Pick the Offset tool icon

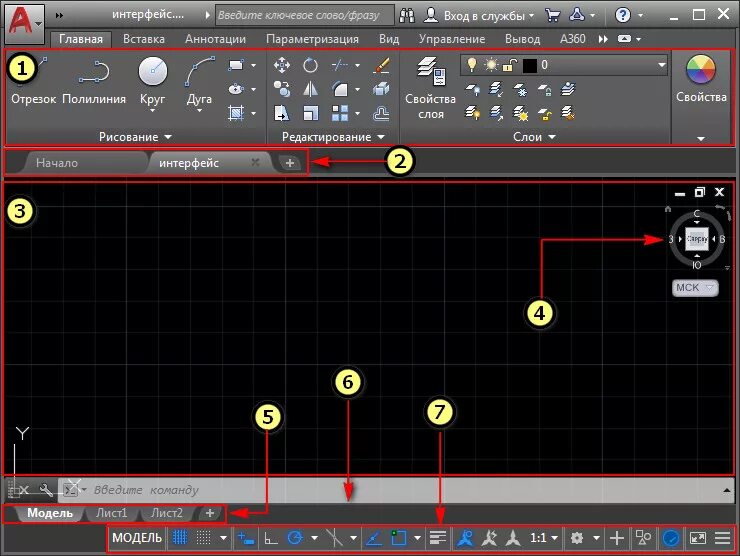click(381, 113)
